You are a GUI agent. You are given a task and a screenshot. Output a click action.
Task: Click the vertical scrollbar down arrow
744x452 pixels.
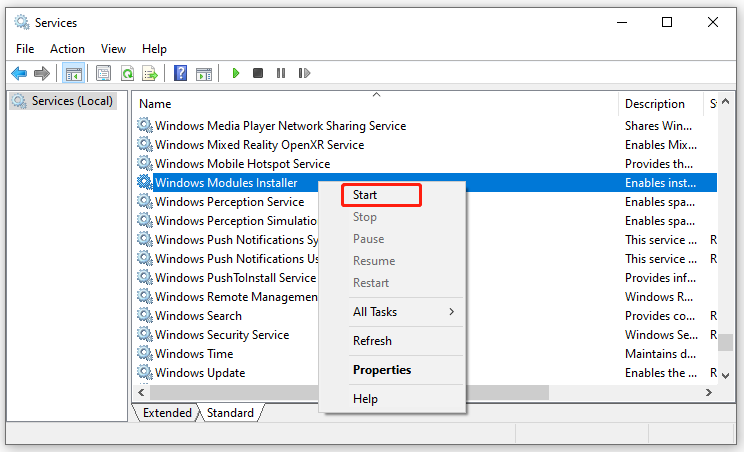point(726,375)
